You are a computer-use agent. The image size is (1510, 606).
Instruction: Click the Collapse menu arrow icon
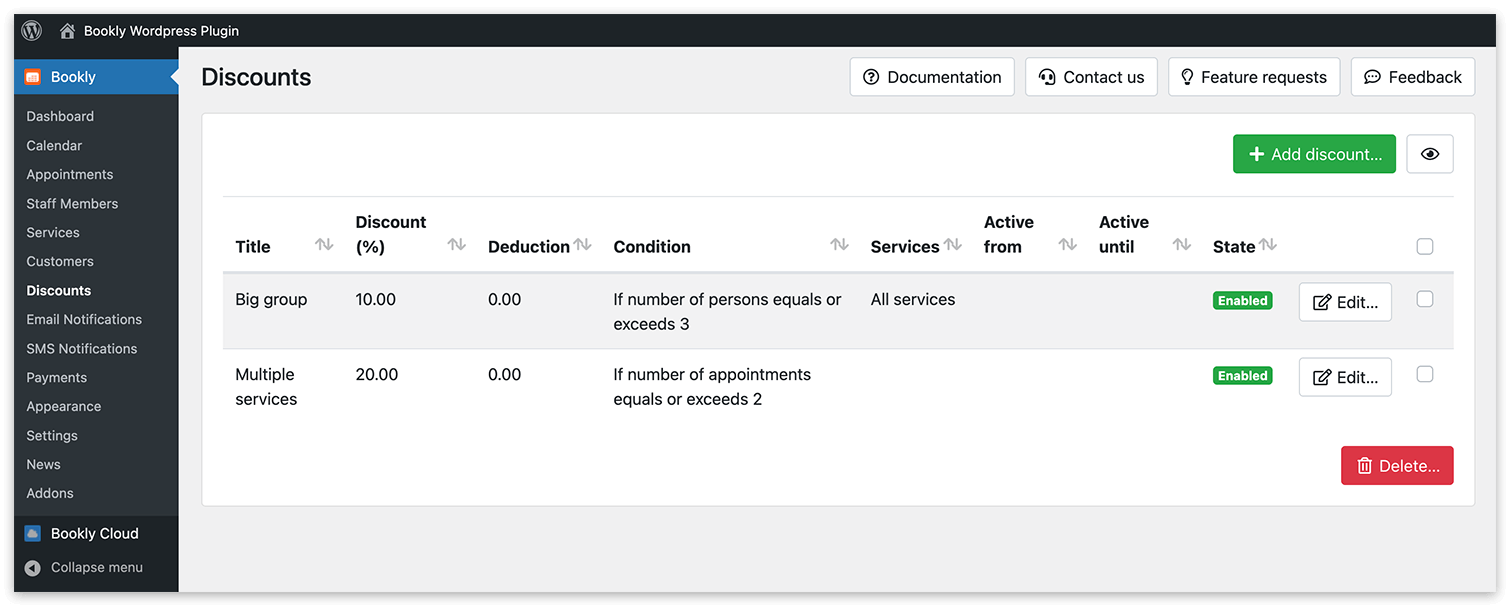33,568
